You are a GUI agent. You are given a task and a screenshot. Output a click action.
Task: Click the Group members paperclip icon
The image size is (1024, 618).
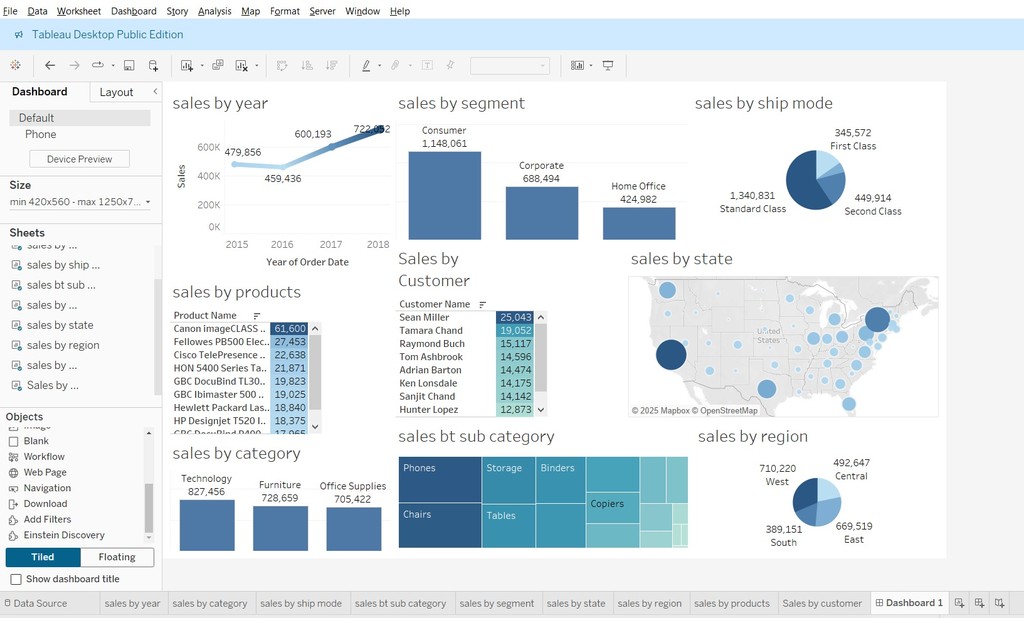tap(395, 65)
